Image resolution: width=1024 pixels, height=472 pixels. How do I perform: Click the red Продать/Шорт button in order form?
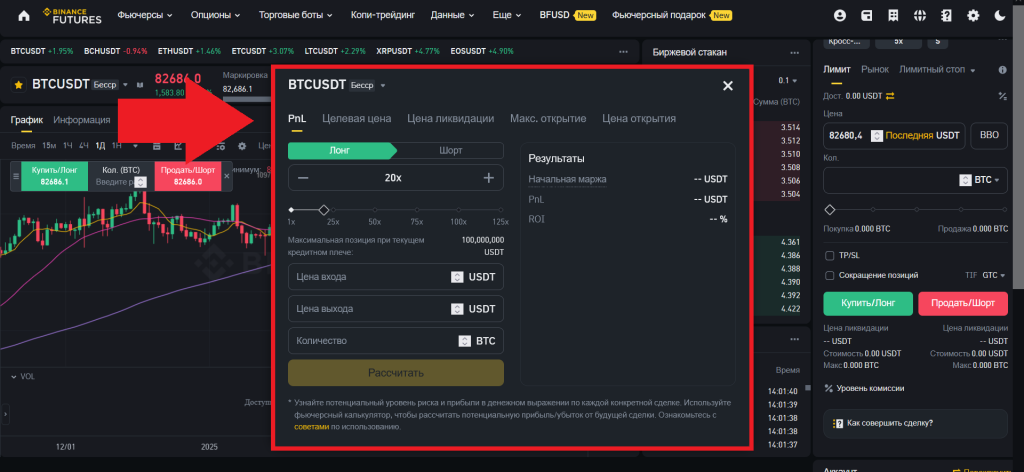963,304
